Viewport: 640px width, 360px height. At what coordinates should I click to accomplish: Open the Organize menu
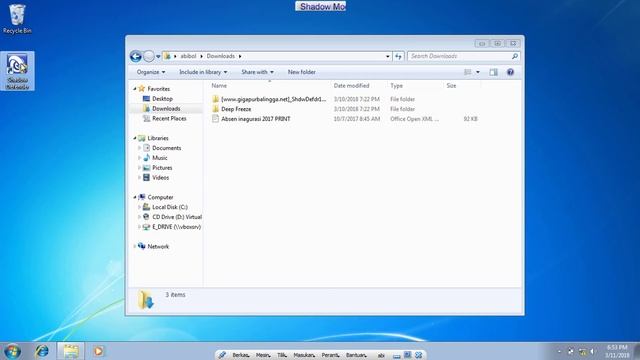coord(151,72)
